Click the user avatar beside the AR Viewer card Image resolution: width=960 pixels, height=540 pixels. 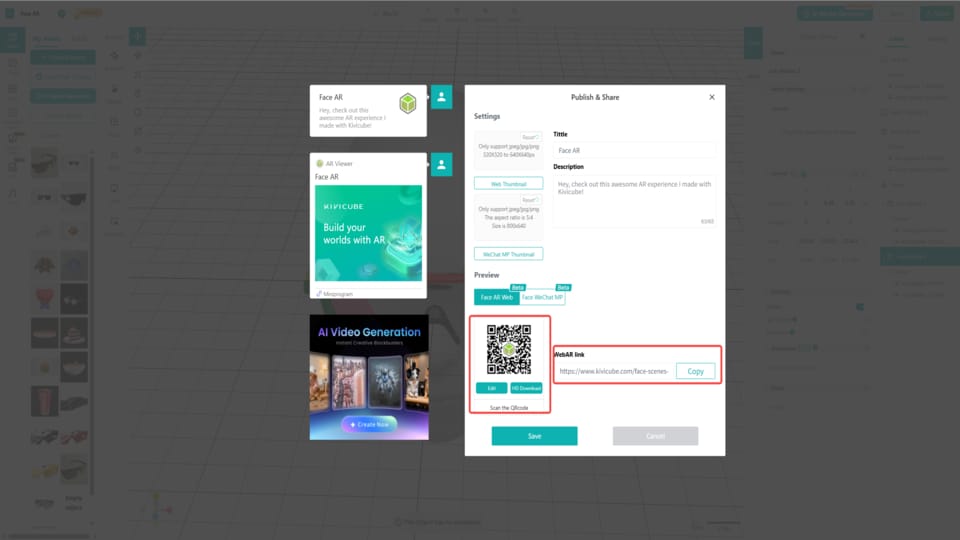[x=441, y=165]
